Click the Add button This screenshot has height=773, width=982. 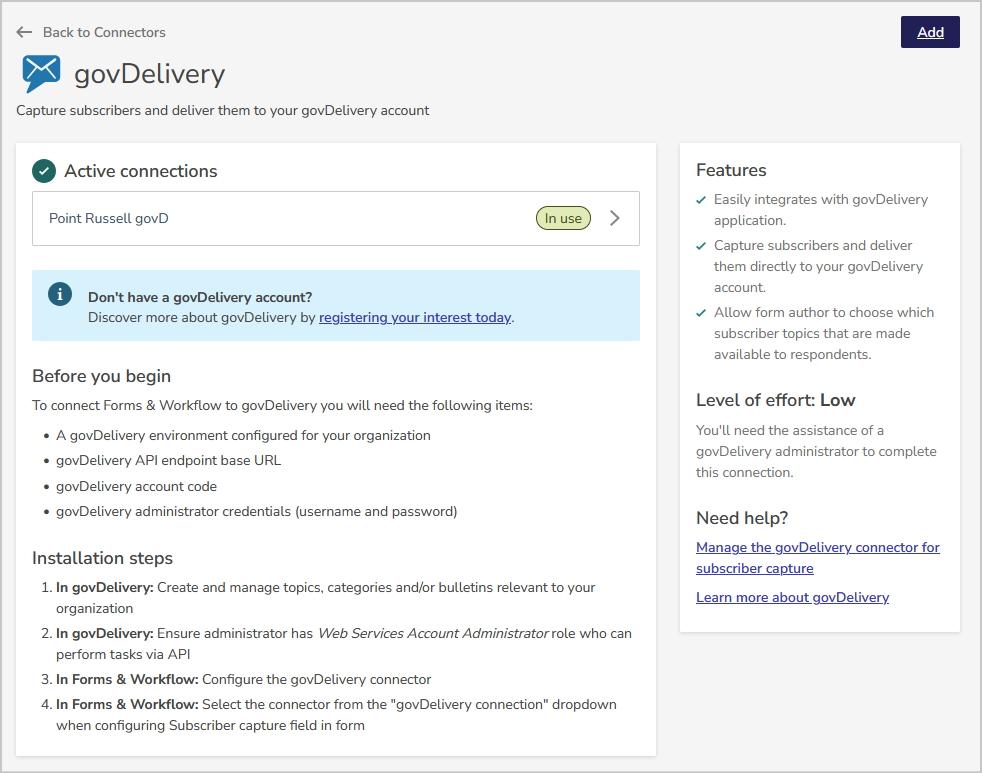coord(929,31)
